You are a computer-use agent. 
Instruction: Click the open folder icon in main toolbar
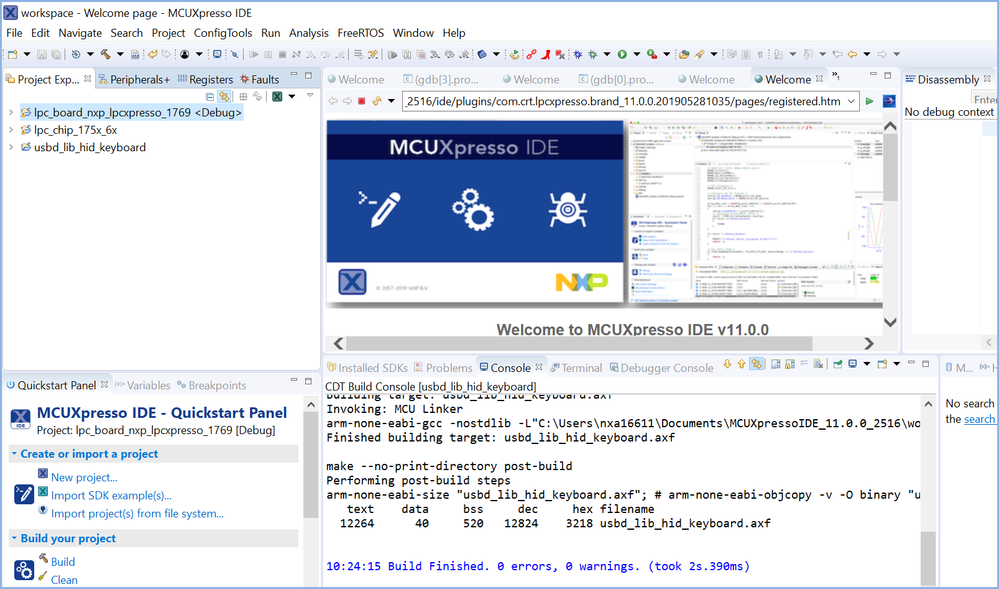click(684, 54)
